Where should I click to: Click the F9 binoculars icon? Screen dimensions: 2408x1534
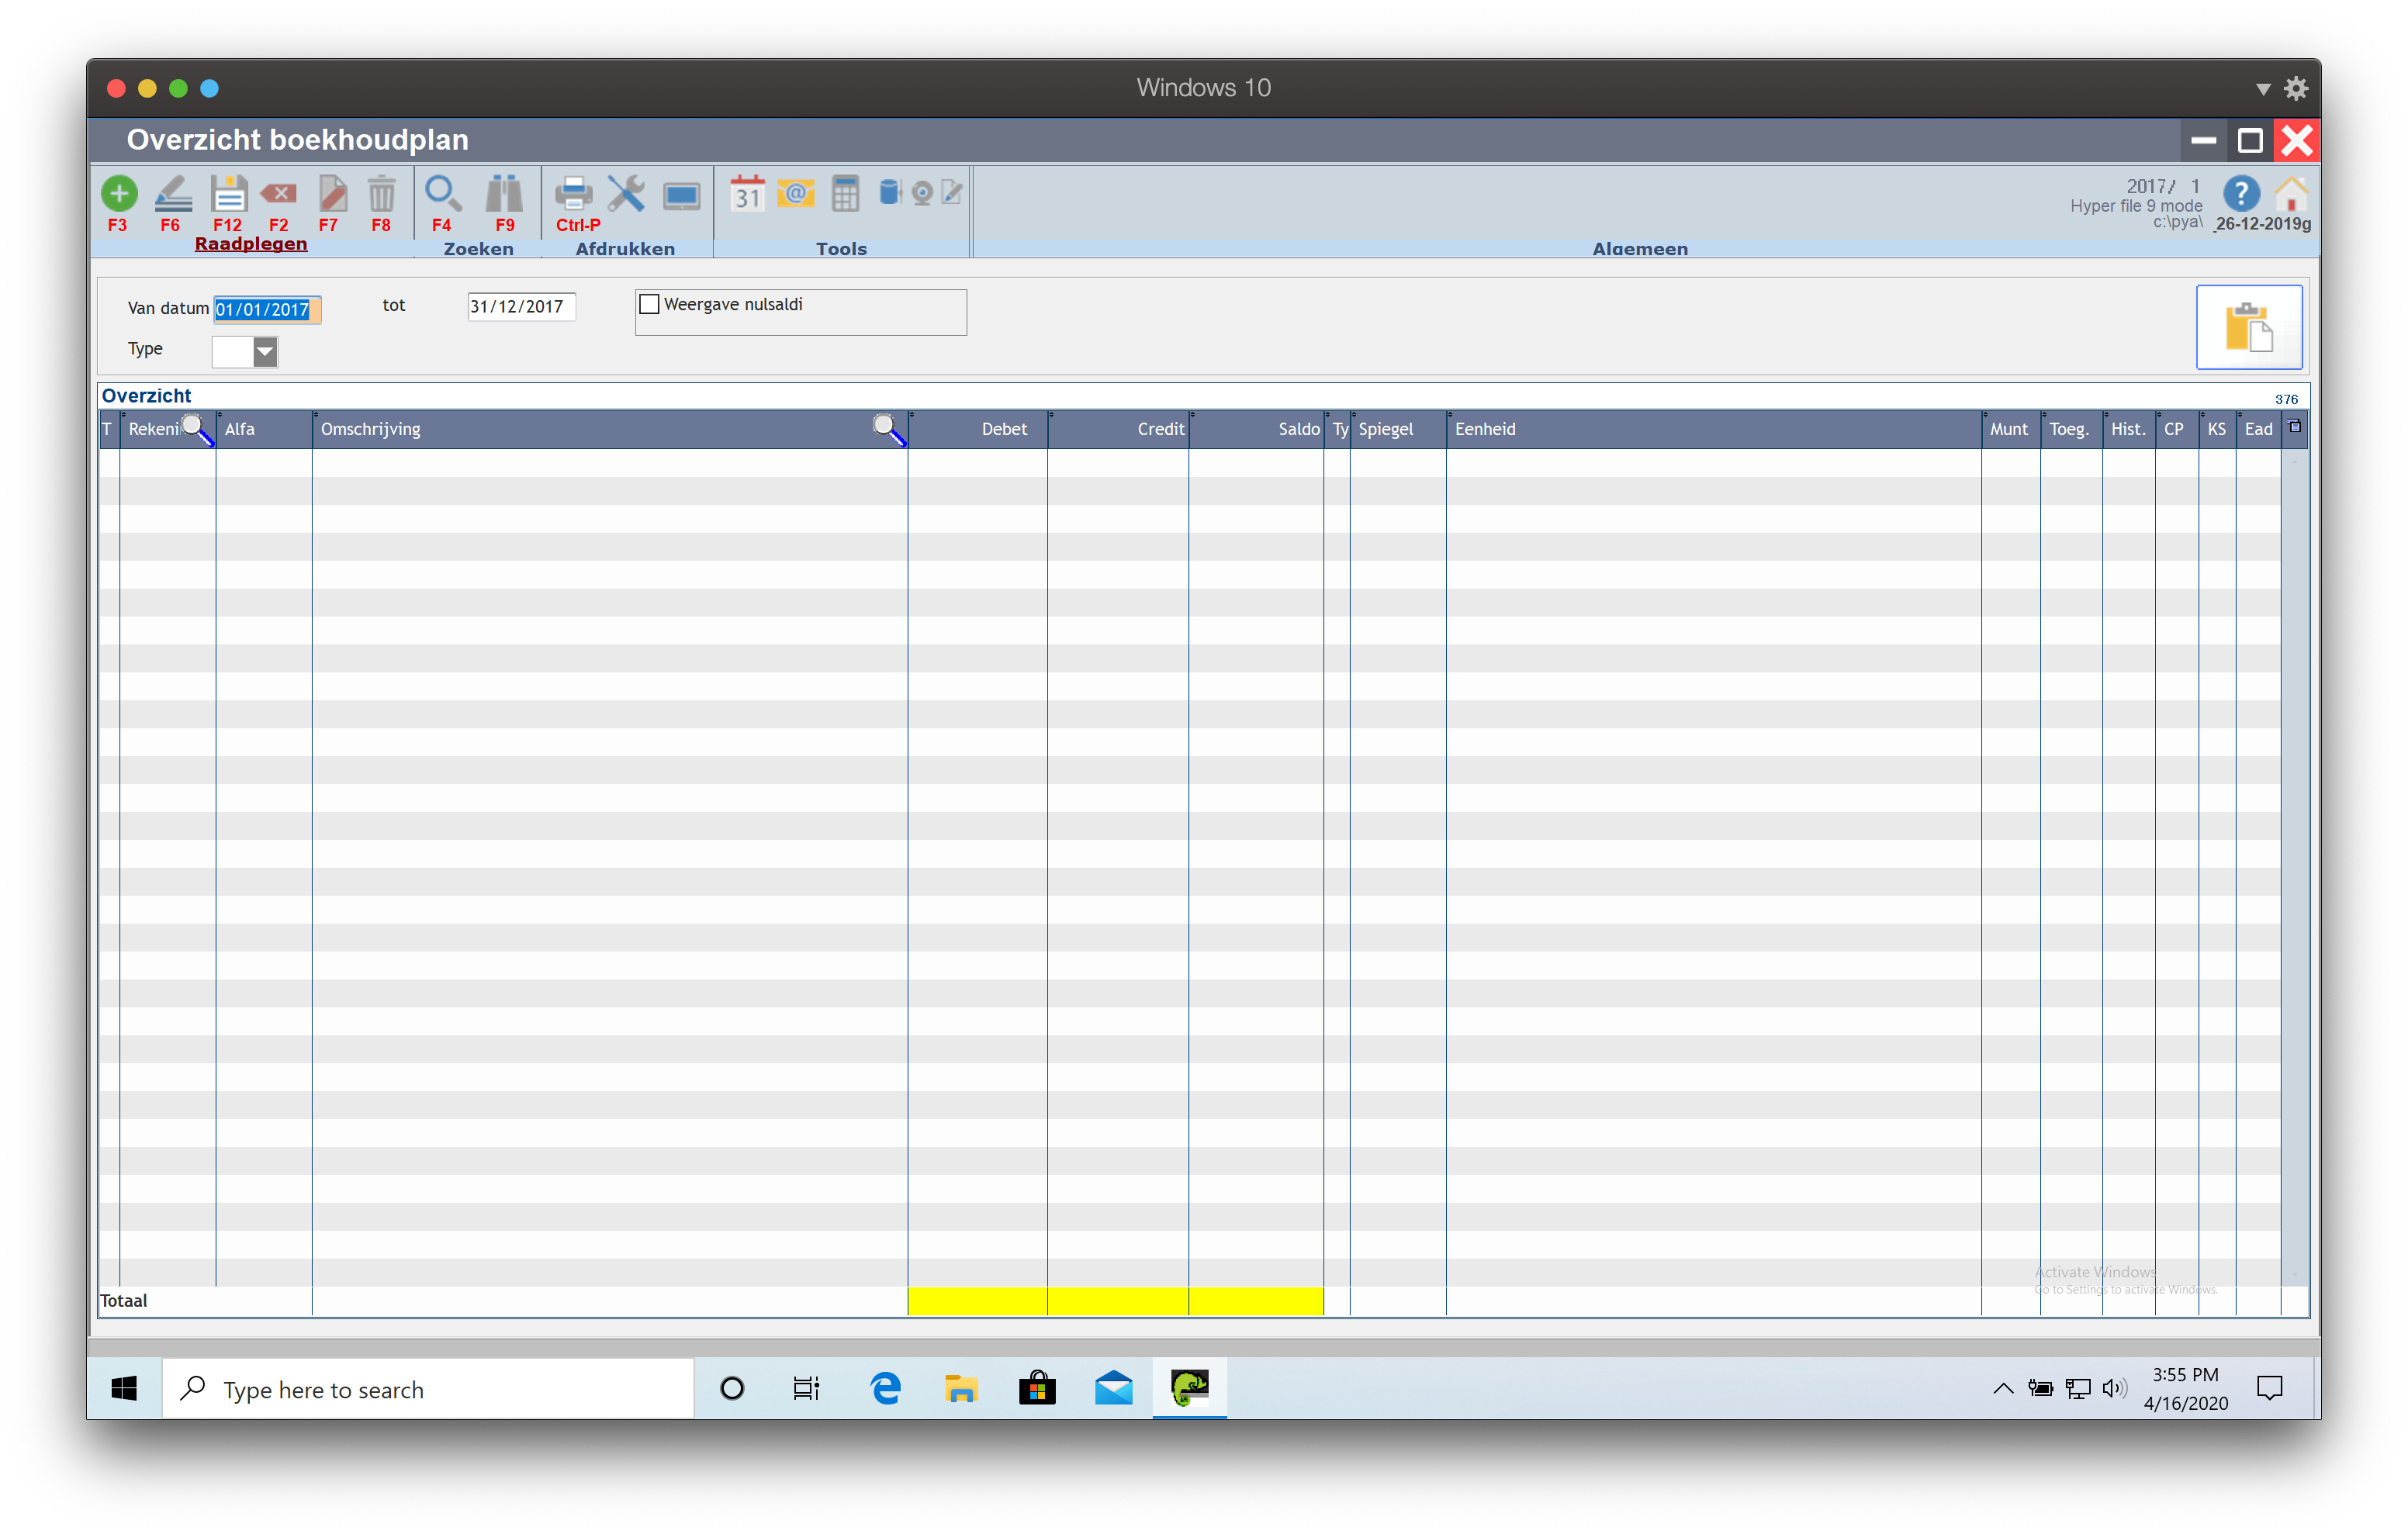(x=504, y=194)
